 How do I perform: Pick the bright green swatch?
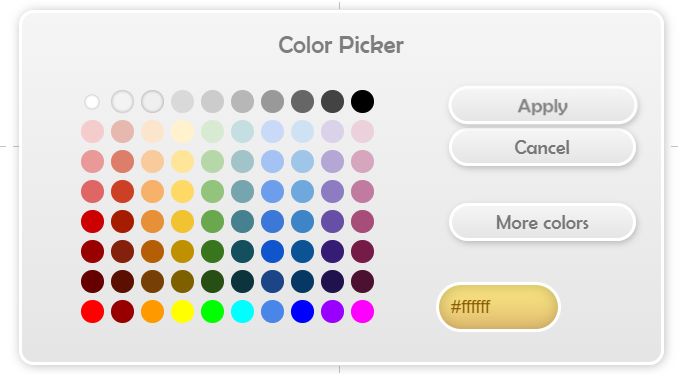(212, 311)
